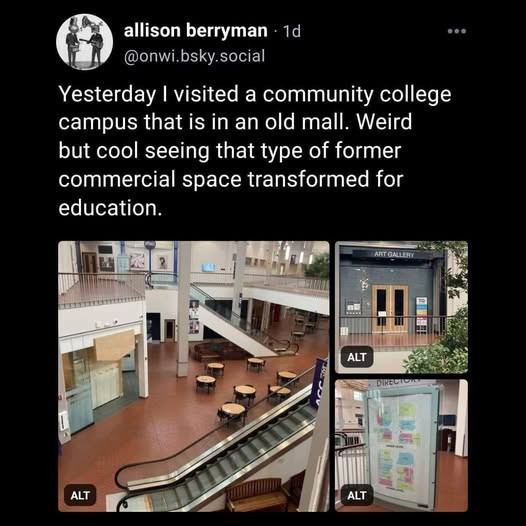Click the post text about community college
Screen dimensions: 526x526
[x=255, y=151]
